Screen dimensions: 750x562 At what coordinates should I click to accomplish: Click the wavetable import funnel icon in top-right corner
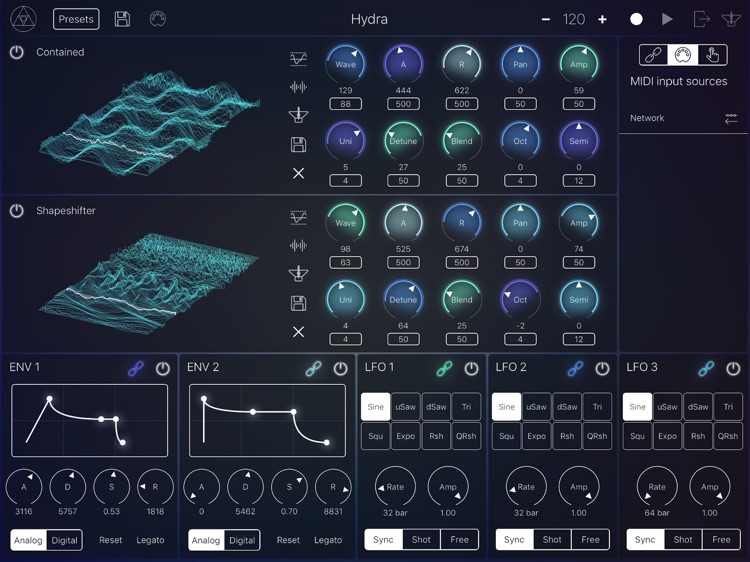(x=731, y=19)
